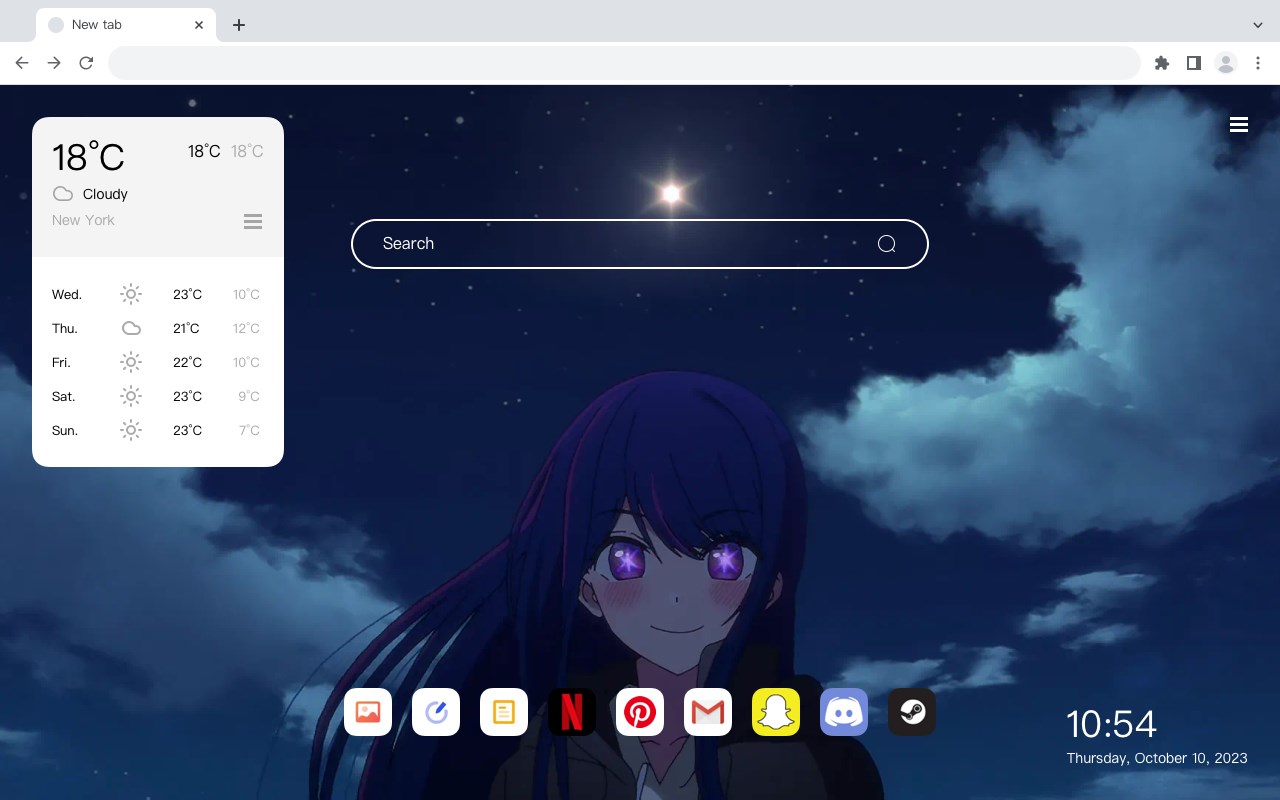Select the Thu. forecast row label
This screenshot has width=1280, height=800.
(x=65, y=329)
